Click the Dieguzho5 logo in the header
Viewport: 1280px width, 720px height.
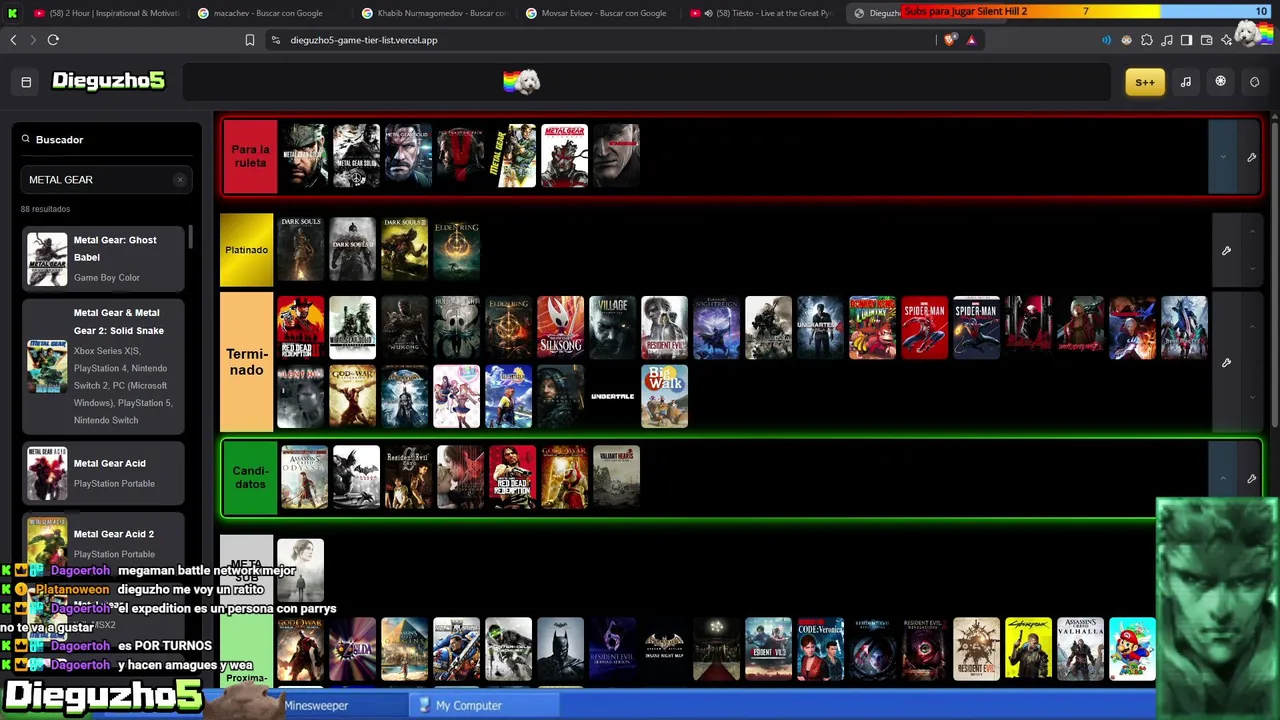[108, 81]
